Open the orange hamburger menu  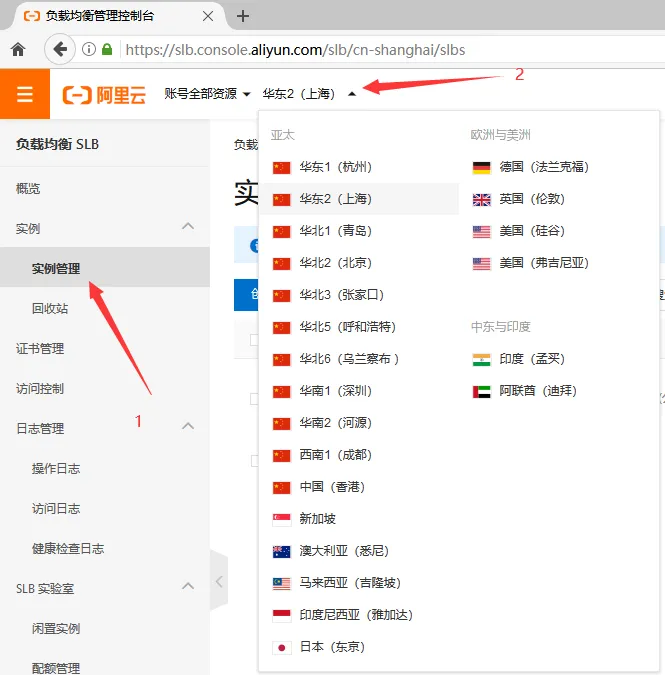25,94
